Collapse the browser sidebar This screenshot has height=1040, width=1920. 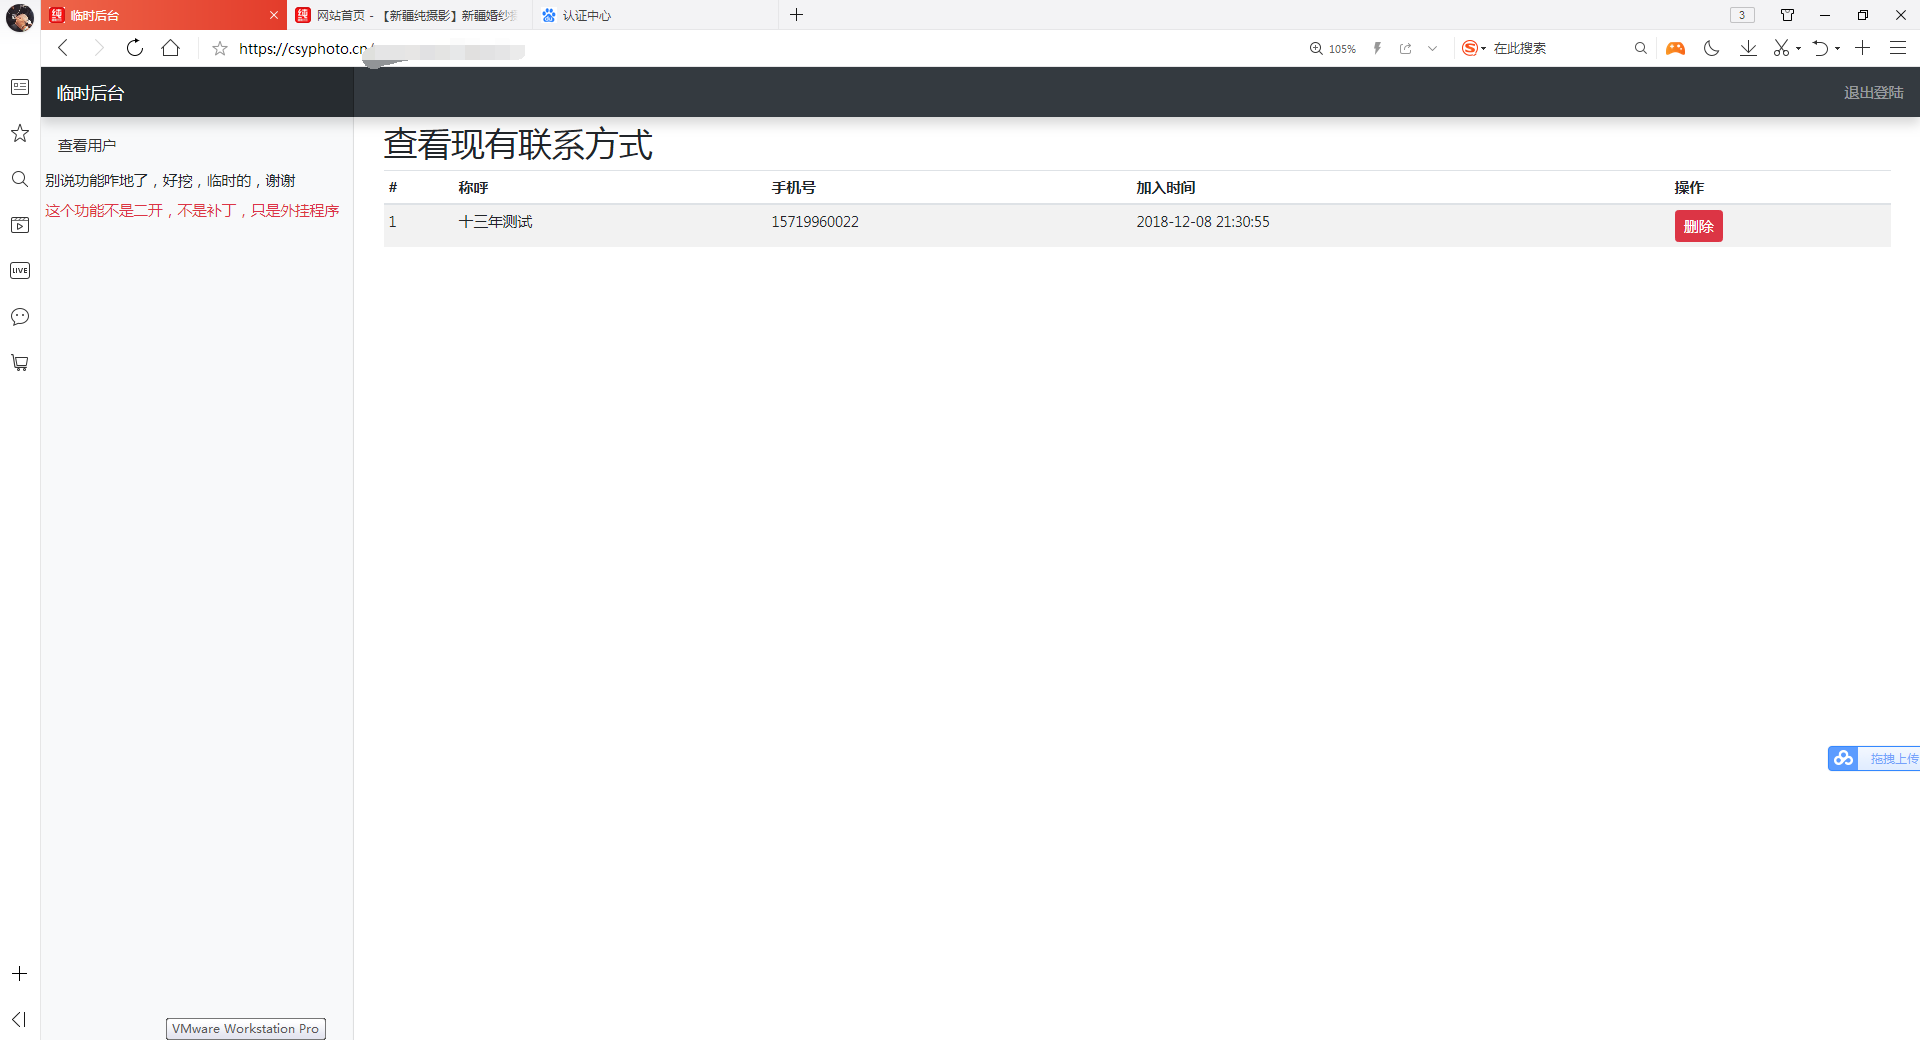click(x=19, y=1019)
